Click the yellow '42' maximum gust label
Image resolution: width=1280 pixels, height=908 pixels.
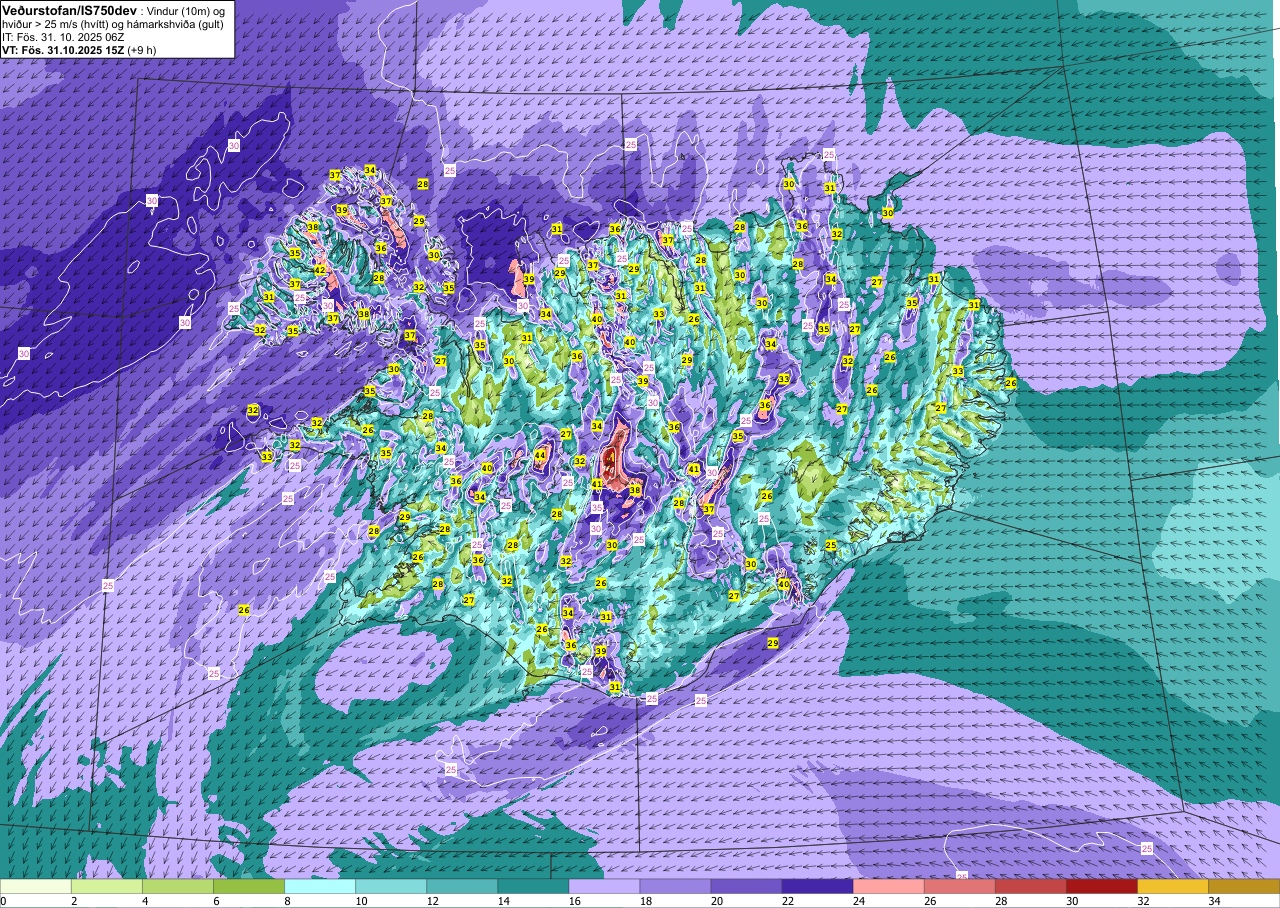pos(320,270)
